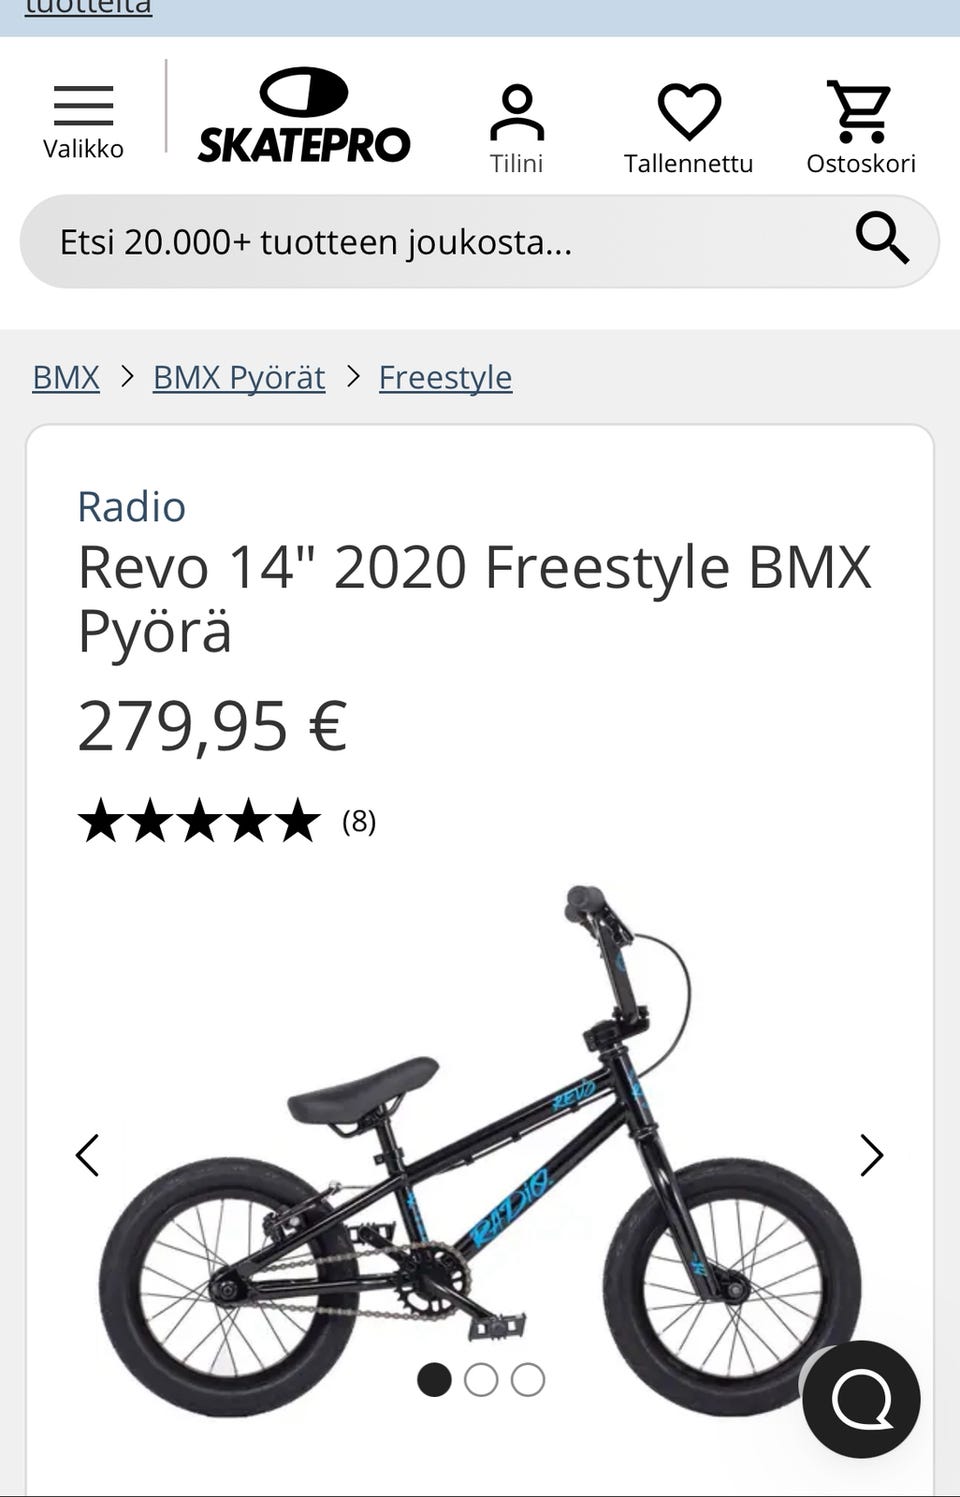Open Tallennettu heart wishlist icon
The height and width of the screenshot is (1497, 960).
tap(688, 130)
